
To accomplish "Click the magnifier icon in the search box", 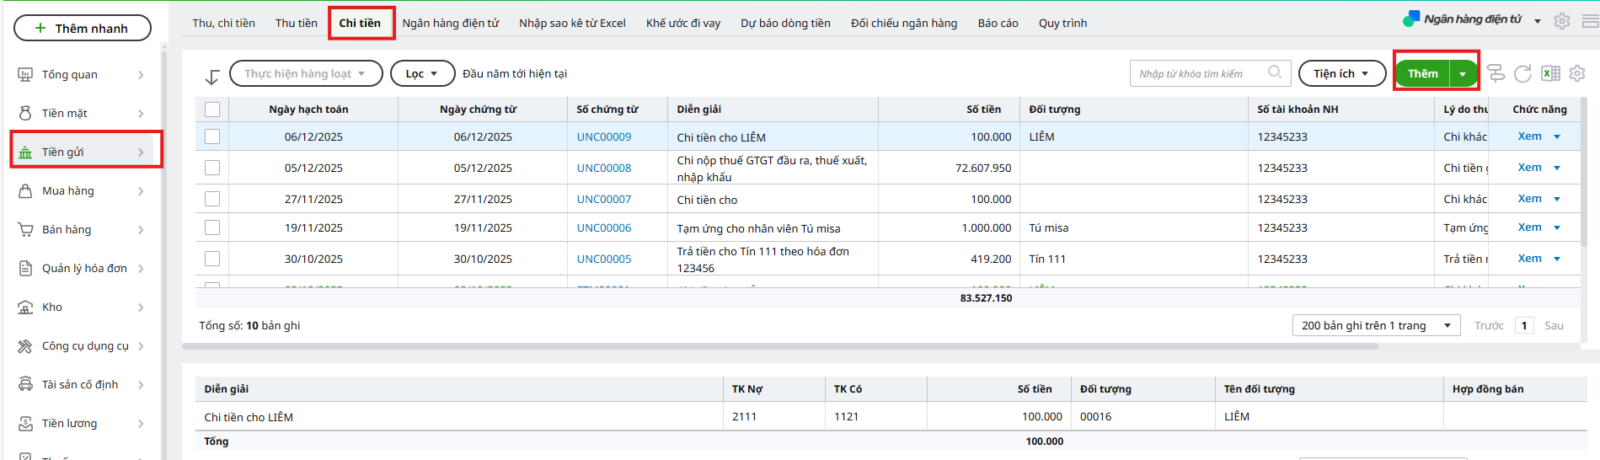I will [1274, 72].
